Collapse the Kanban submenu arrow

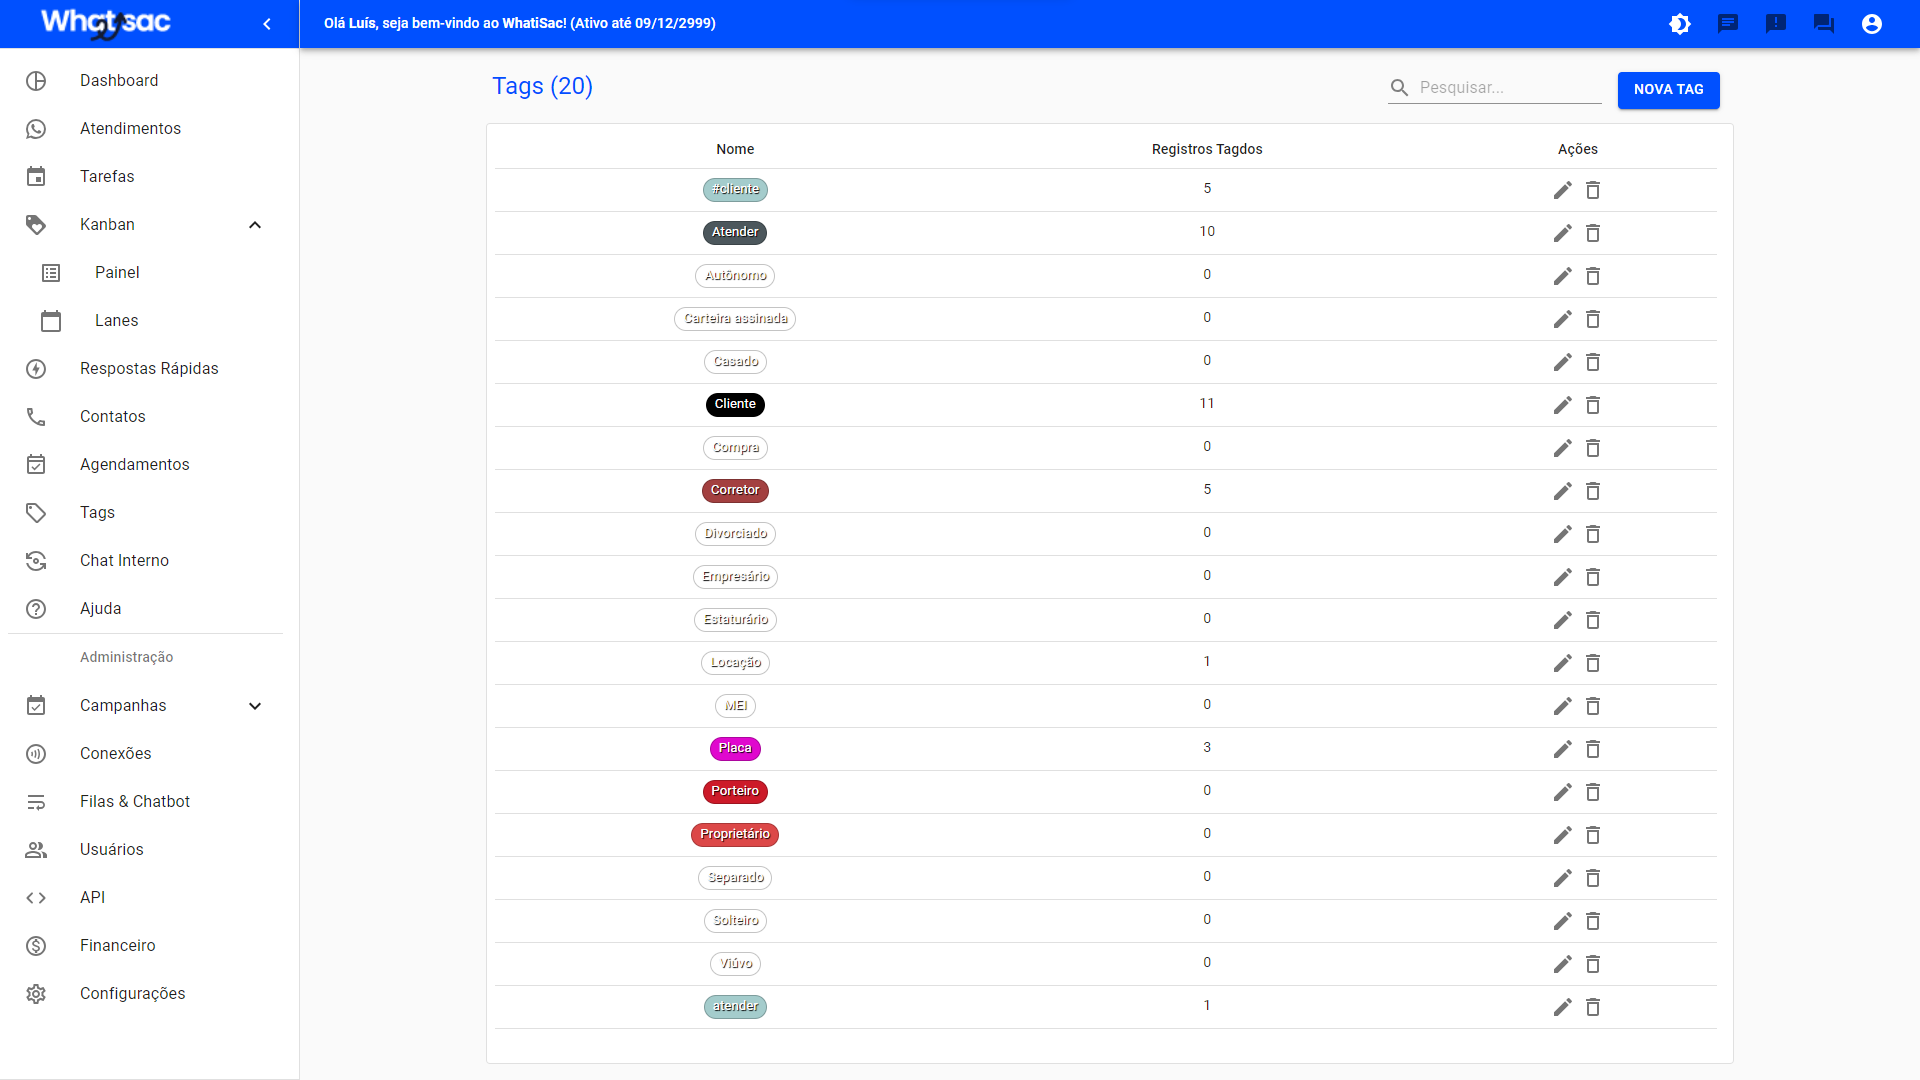pos(255,225)
